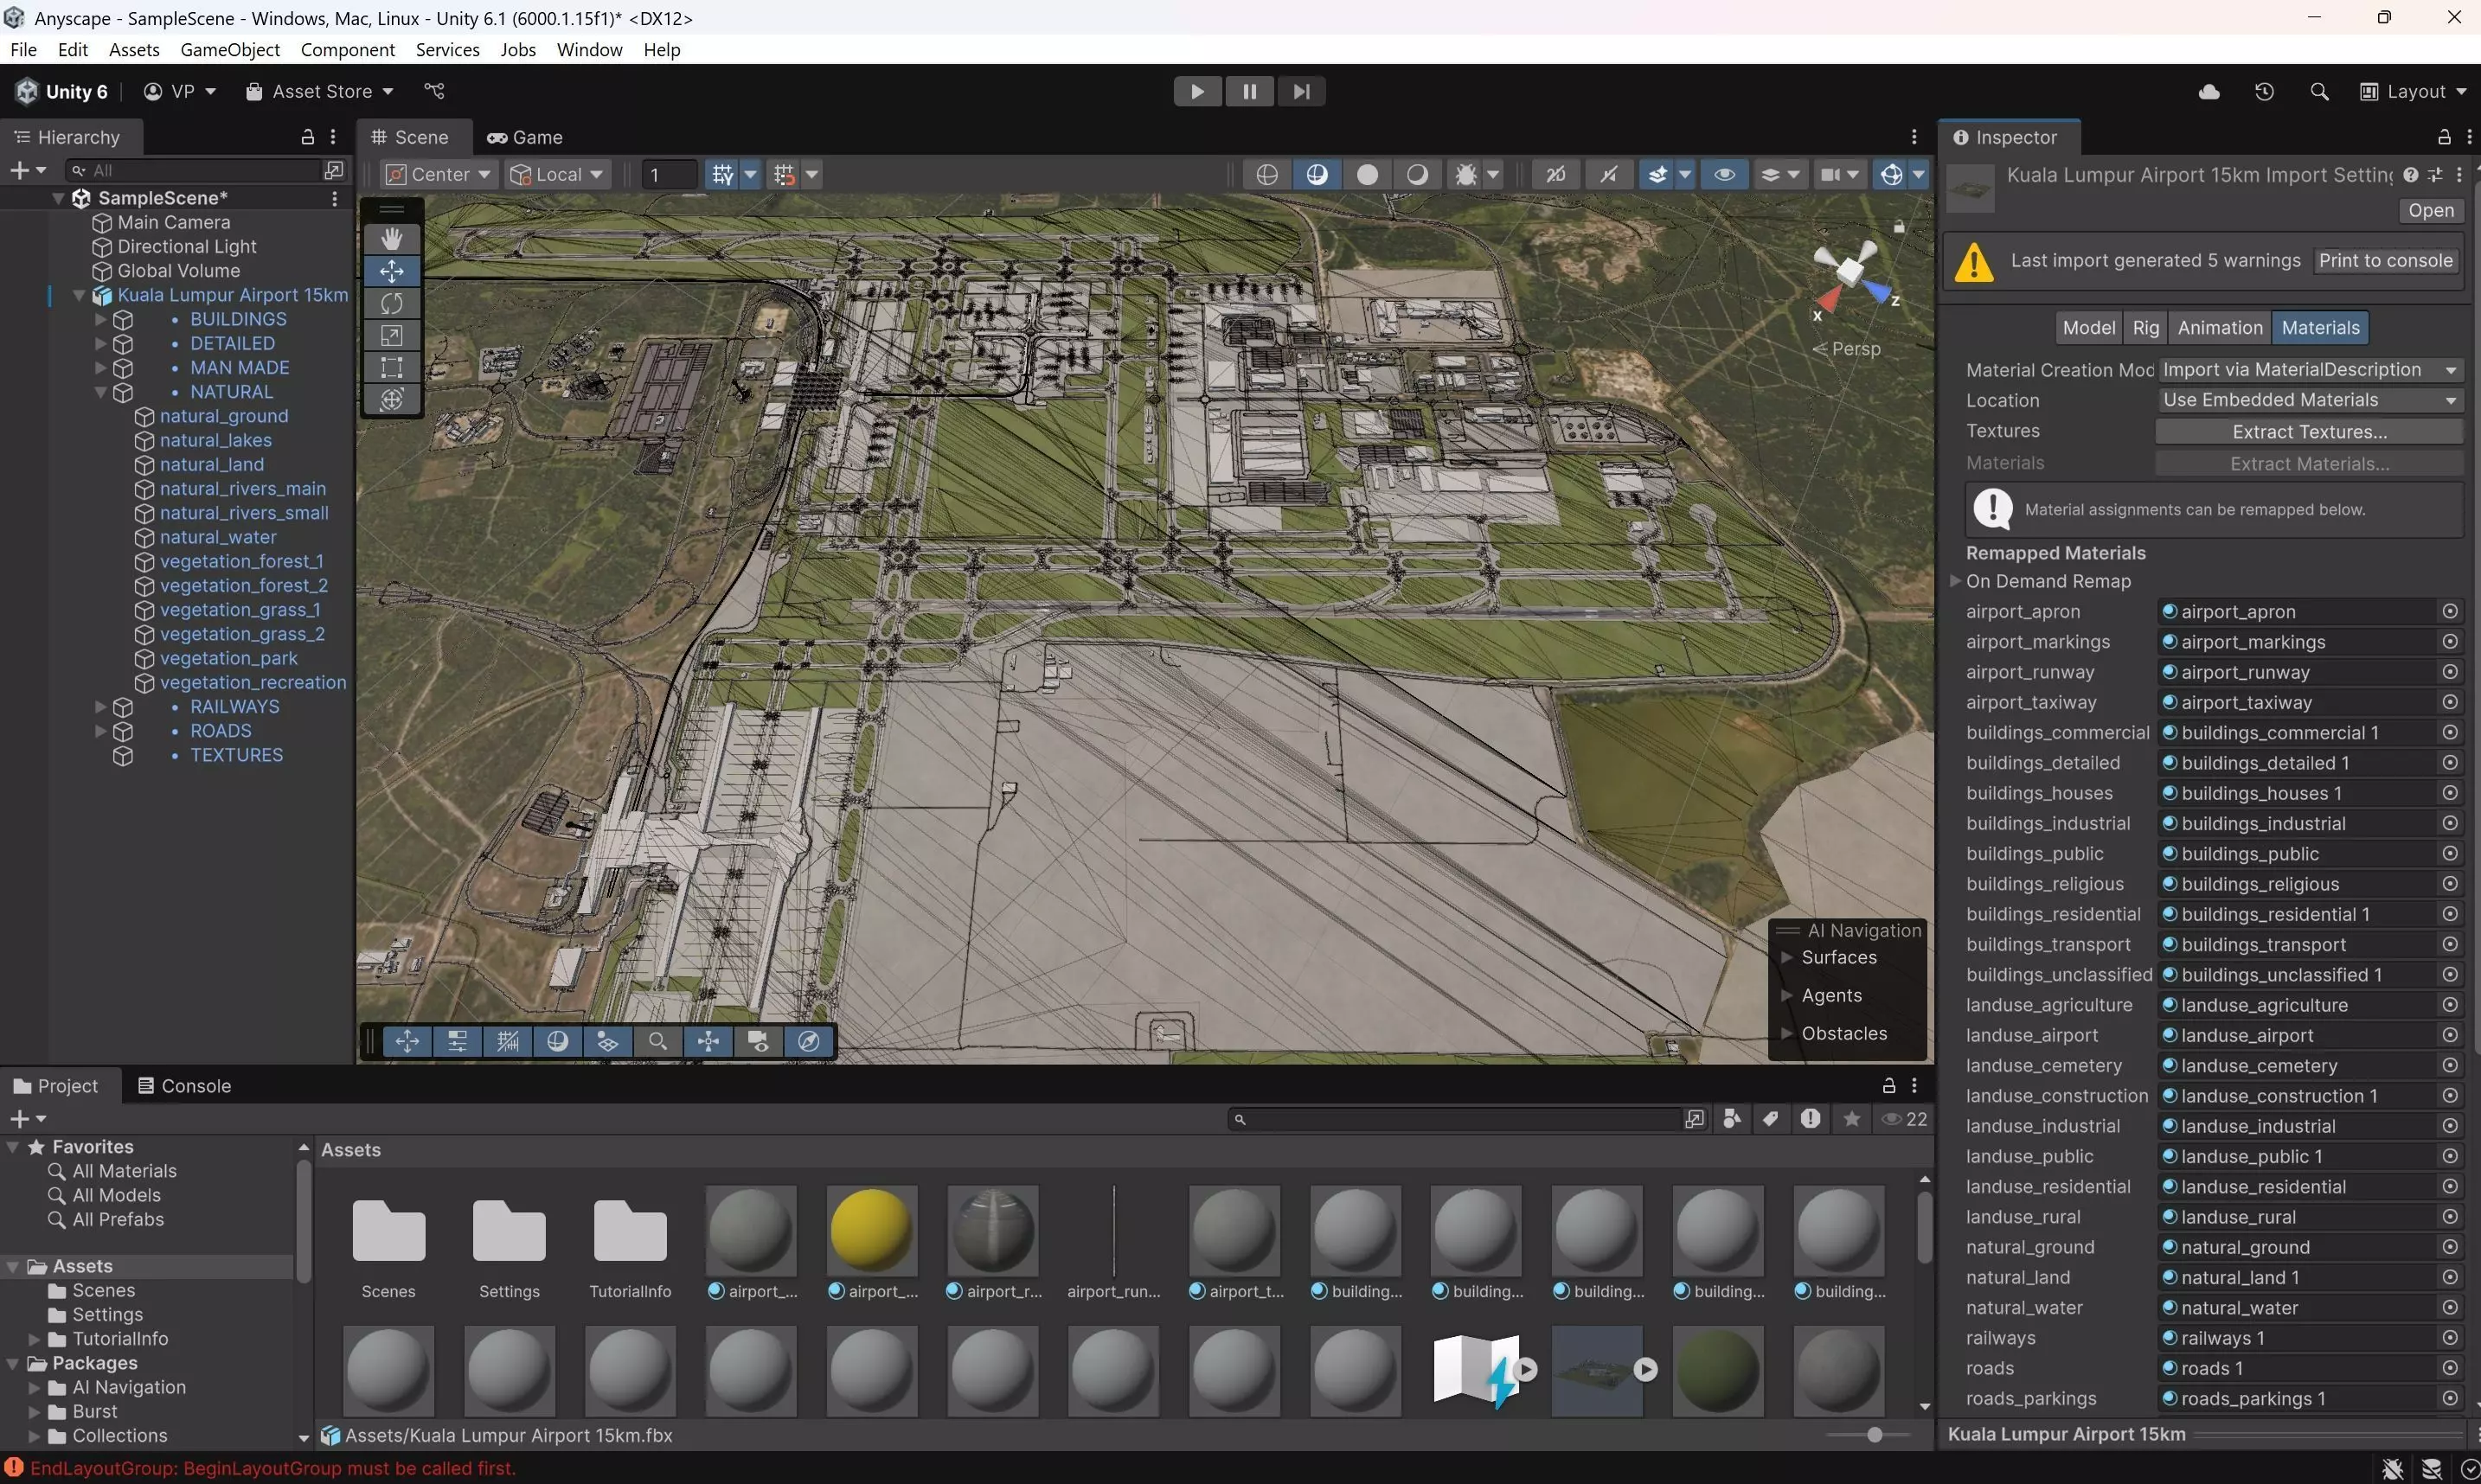The width and height of the screenshot is (2481, 1484).
Task: Select the yellow airport_markings material thumbnail
Action: (x=871, y=1230)
